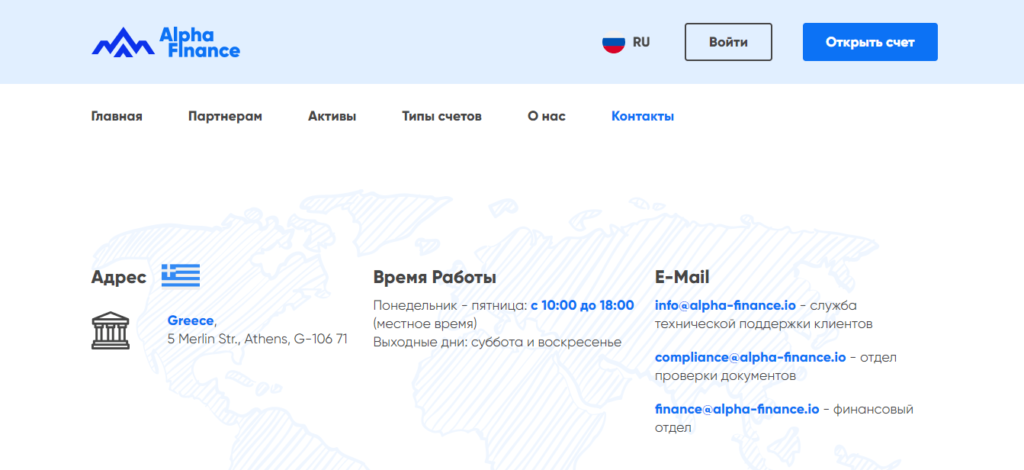Click the Greek flag icon
The height and width of the screenshot is (470, 1024).
tap(181, 275)
